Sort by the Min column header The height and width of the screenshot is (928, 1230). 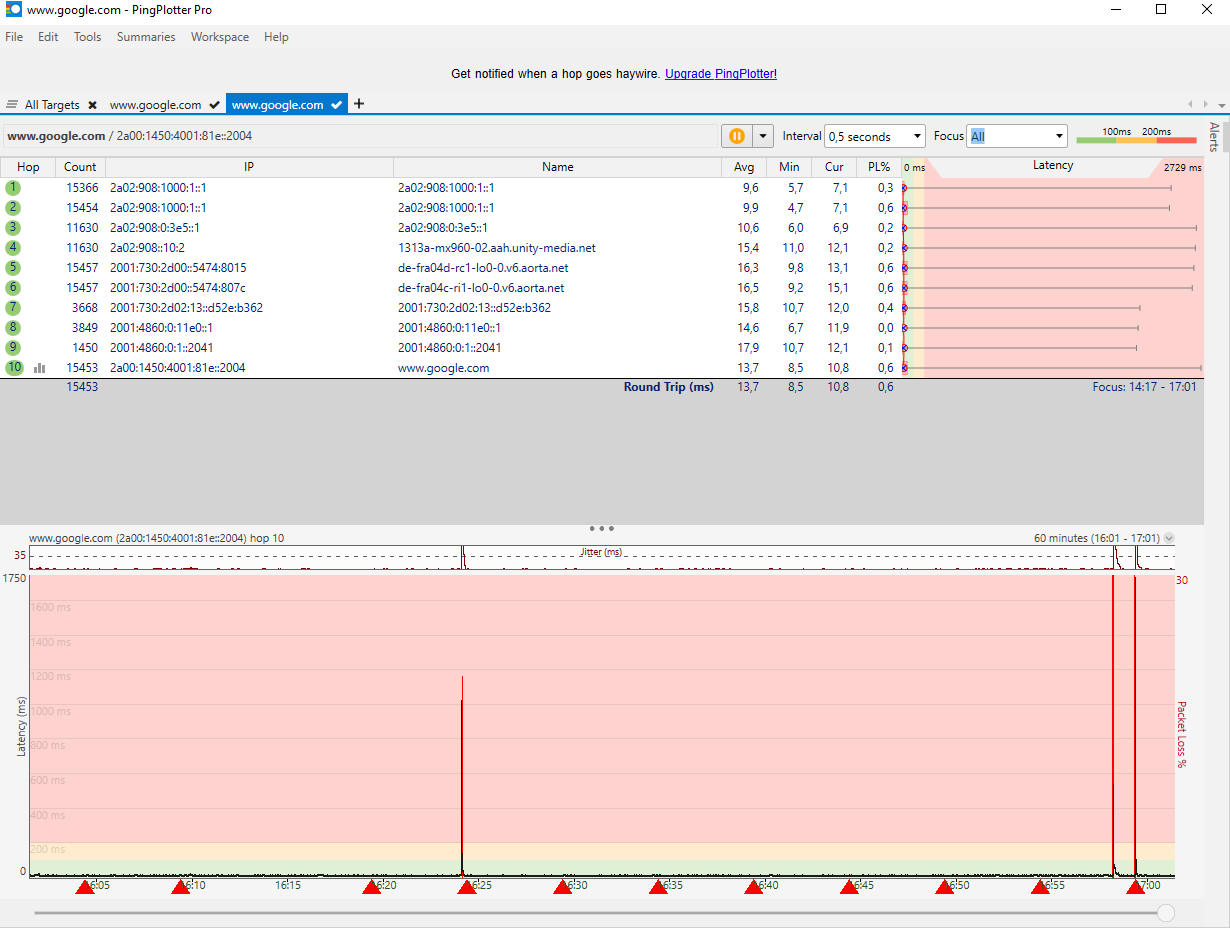[x=789, y=167]
